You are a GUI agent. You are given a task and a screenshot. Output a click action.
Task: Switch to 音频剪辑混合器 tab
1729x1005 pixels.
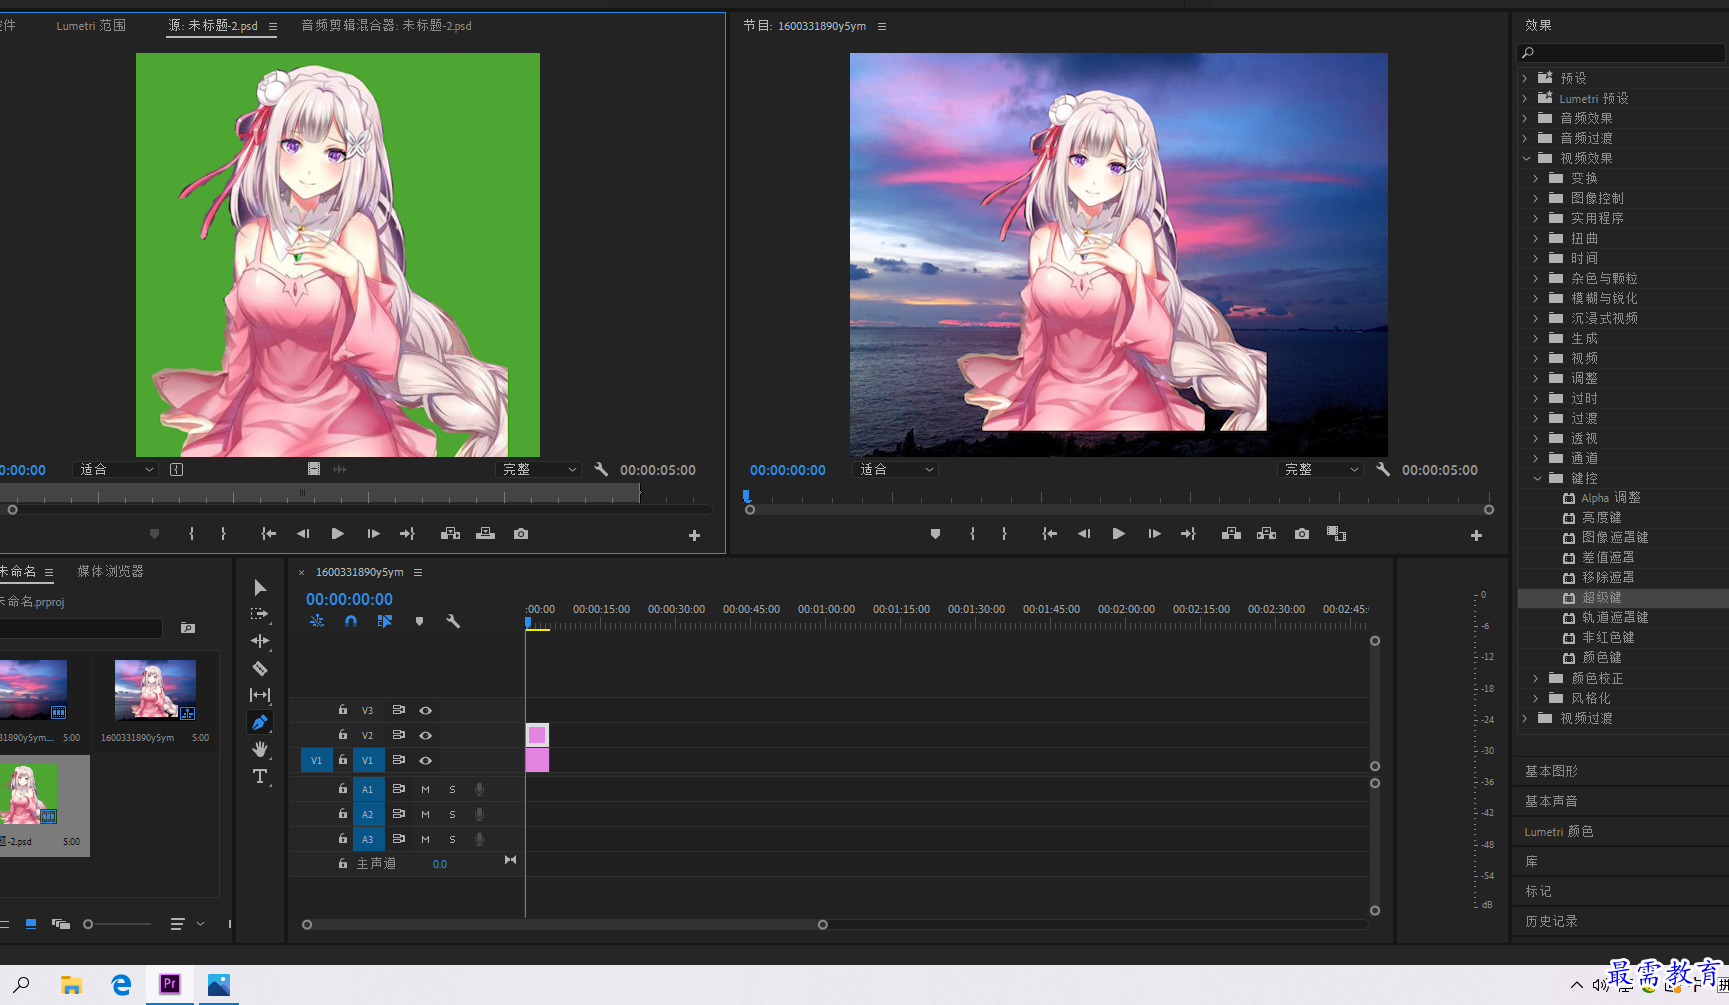386,26
